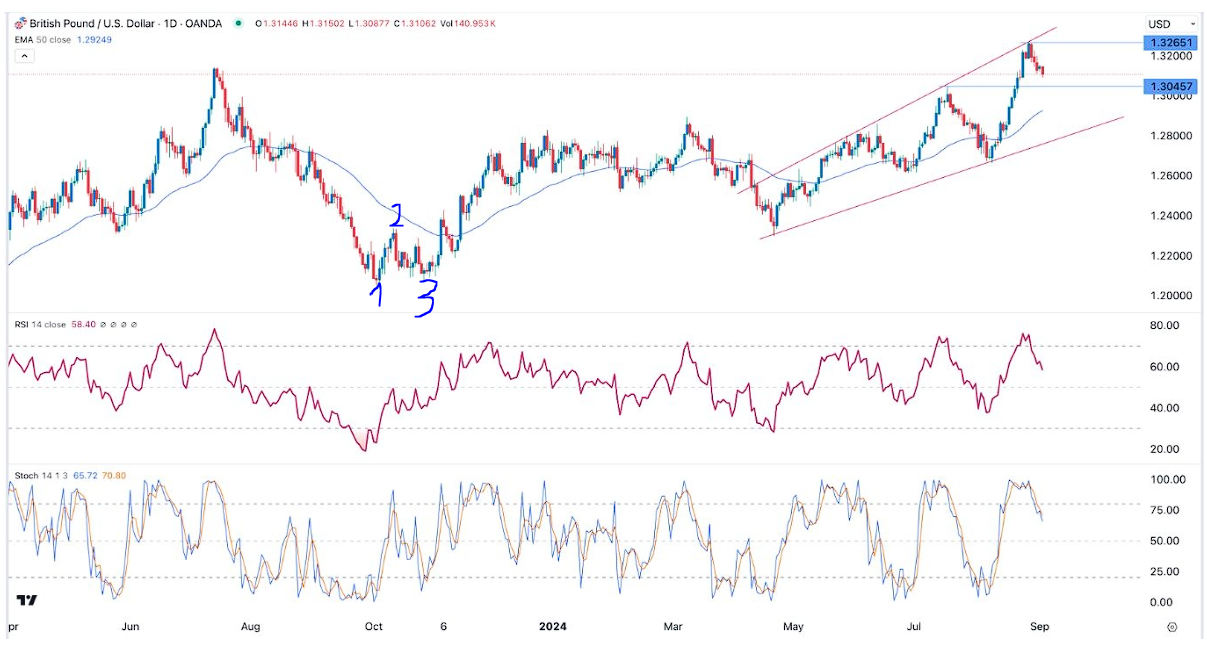The image size is (1207, 656).
Task: Open chart settings via the gear icon
Action: 1171,628
